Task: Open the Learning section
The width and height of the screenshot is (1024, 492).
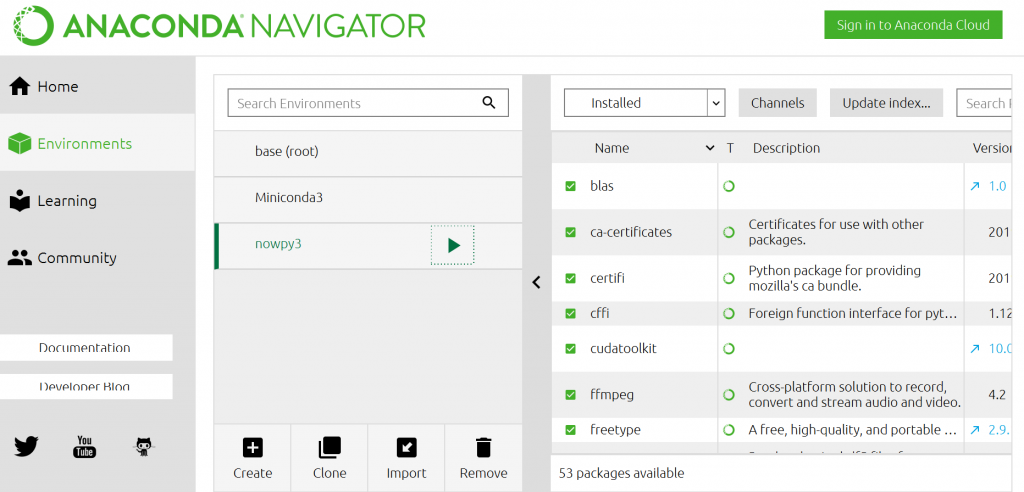Action: (x=97, y=201)
